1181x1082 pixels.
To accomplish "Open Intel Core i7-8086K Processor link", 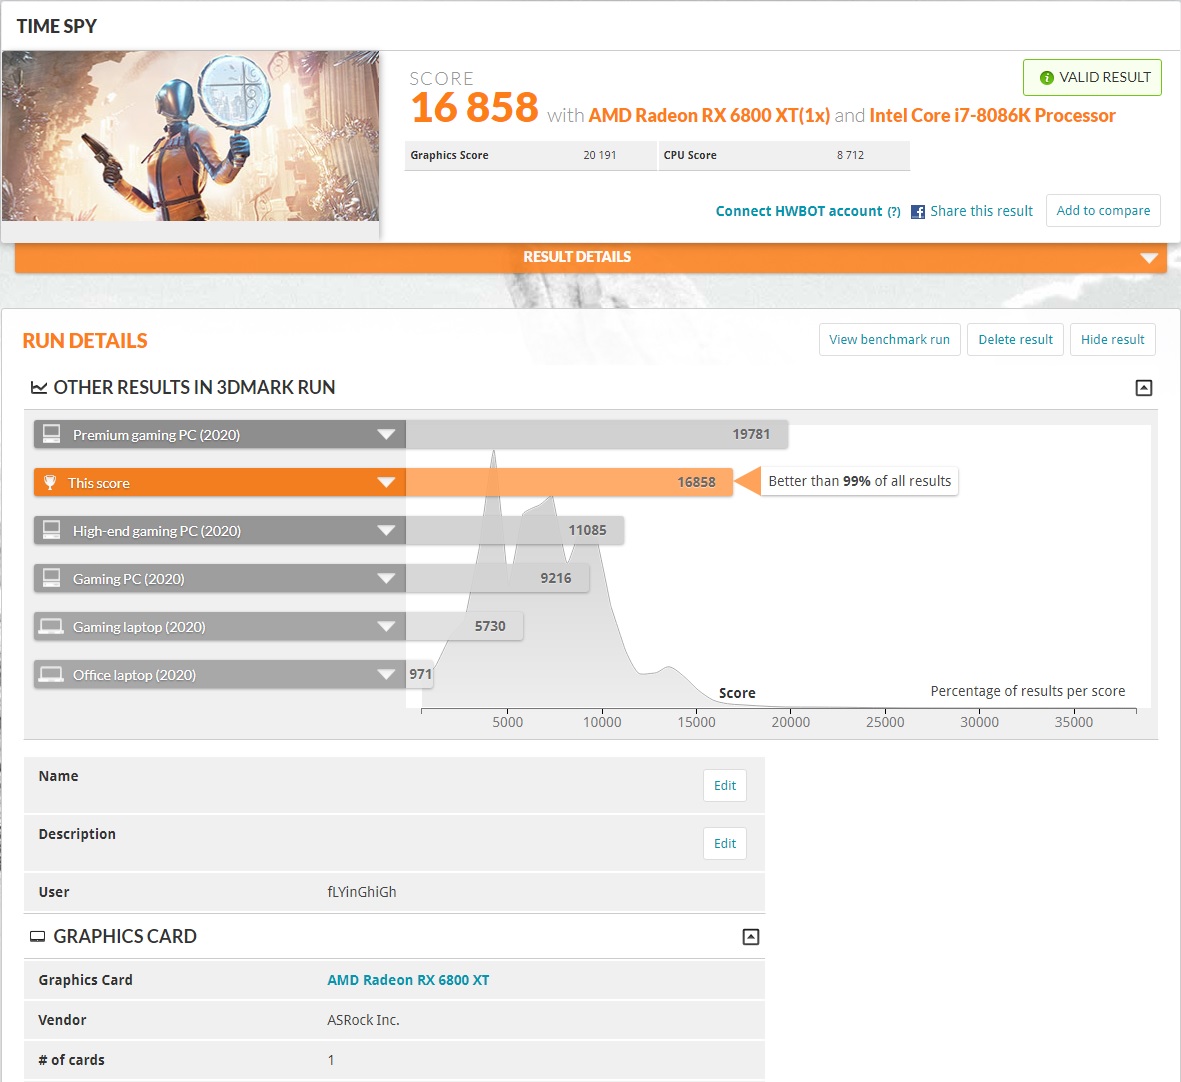I will pyautogui.click(x=992, y=115).
